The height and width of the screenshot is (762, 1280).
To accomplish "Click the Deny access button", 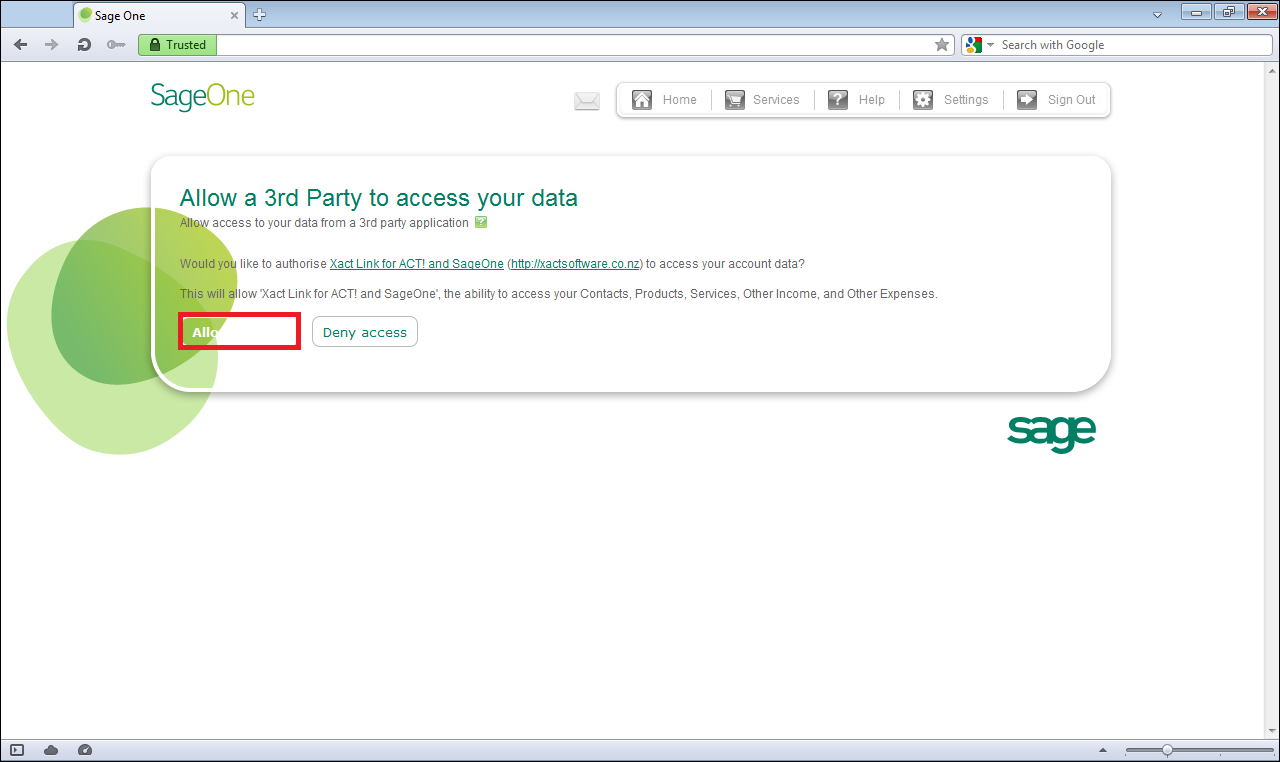I will coord(365,332).
